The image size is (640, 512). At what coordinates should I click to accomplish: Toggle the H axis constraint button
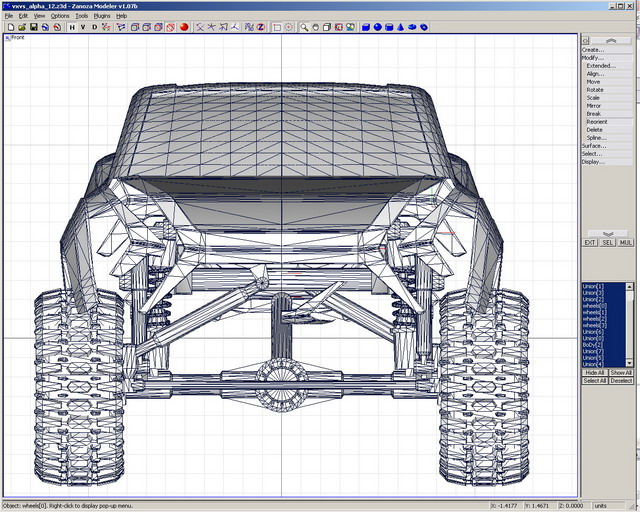click(72, 27)
